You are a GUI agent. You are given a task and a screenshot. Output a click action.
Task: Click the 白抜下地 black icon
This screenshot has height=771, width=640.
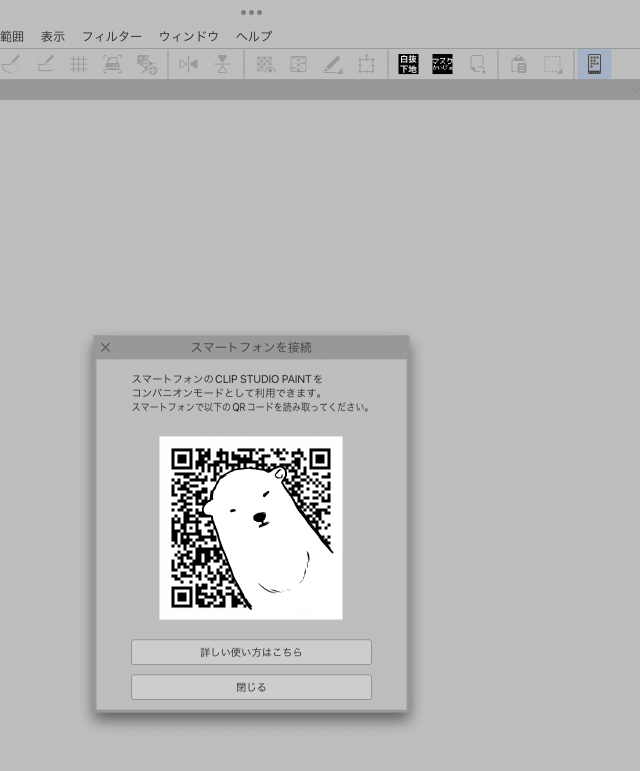pyautogui.click(x=408, y=64)
